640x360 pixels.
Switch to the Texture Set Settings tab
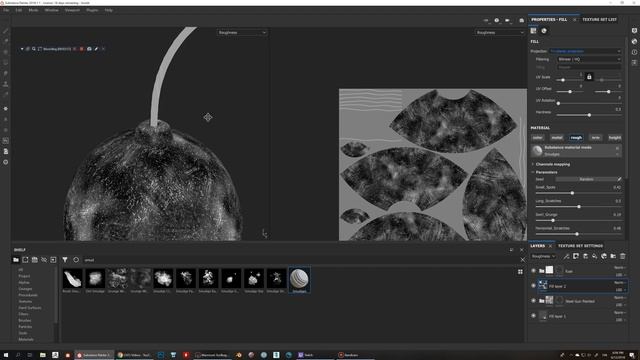tap(580, 246)
